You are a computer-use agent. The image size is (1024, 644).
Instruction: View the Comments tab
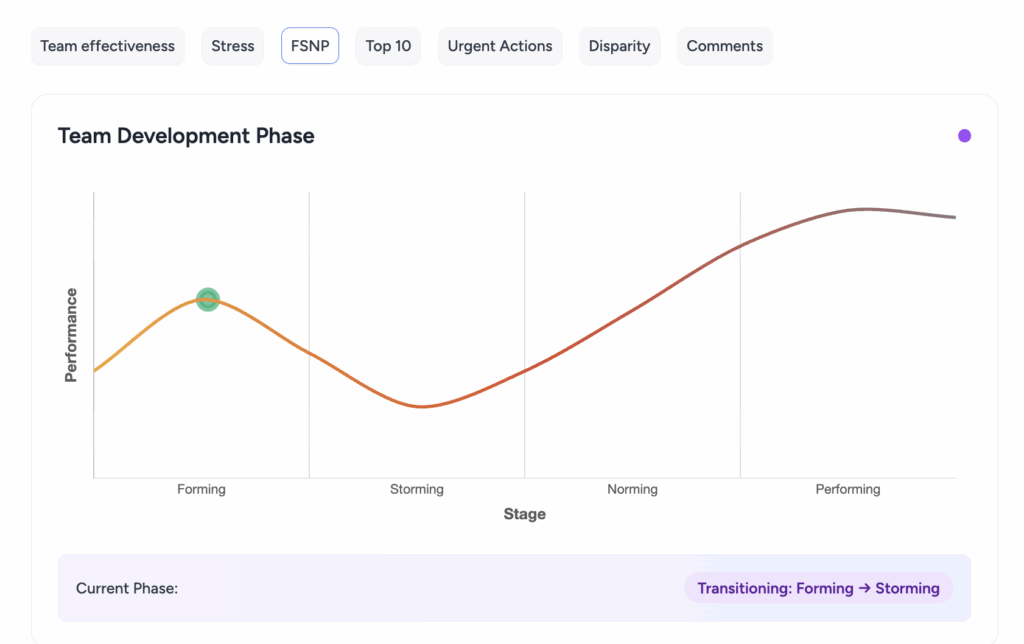point(725,46)
